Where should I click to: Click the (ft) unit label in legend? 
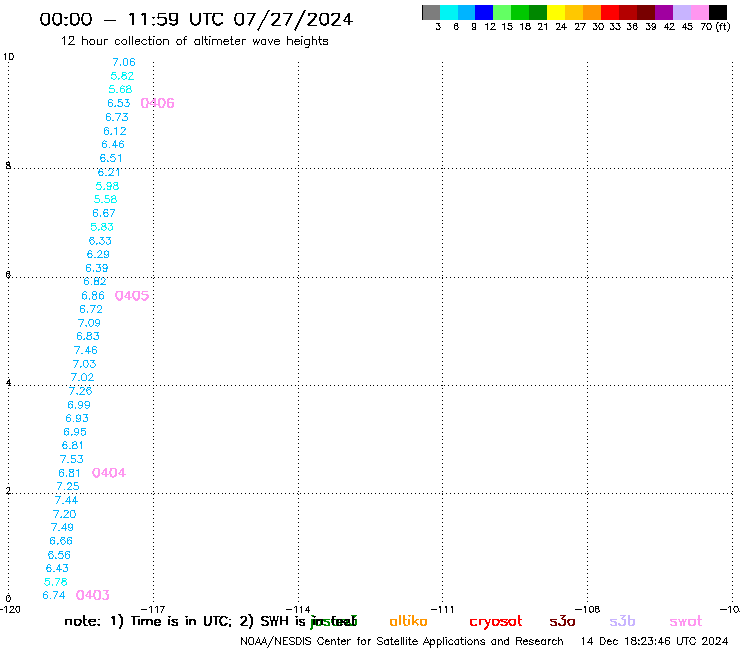click(x=723, y=27)
